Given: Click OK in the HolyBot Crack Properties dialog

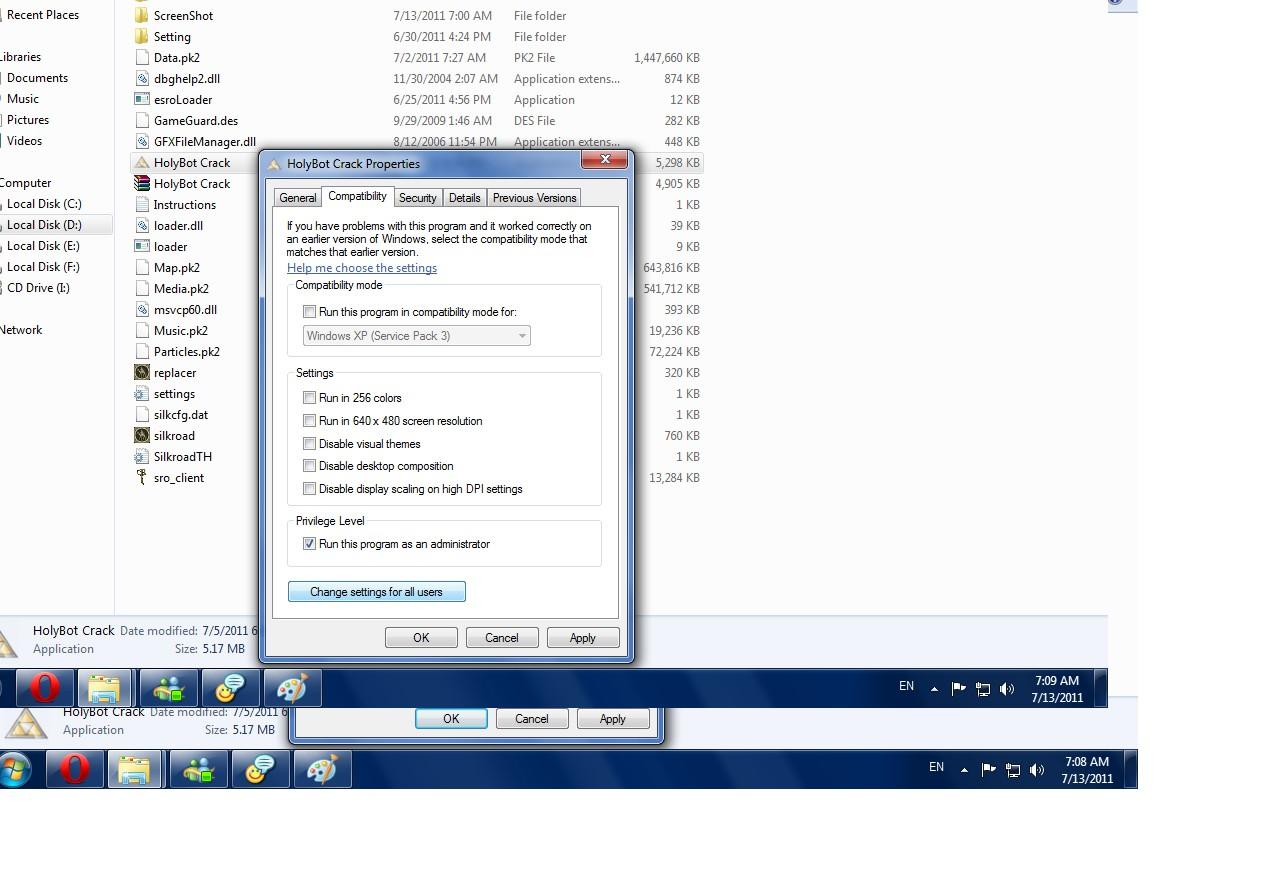Looking at the screenshot, I should [421, 638].
